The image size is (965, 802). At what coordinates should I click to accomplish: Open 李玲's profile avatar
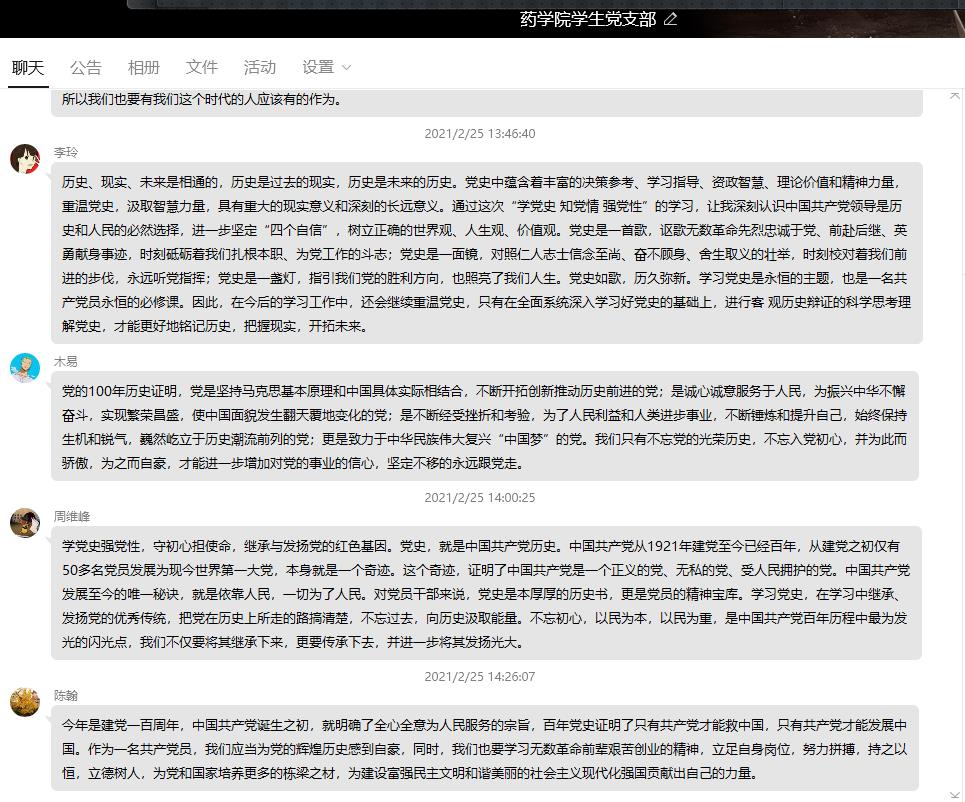(x=25, y=159)
